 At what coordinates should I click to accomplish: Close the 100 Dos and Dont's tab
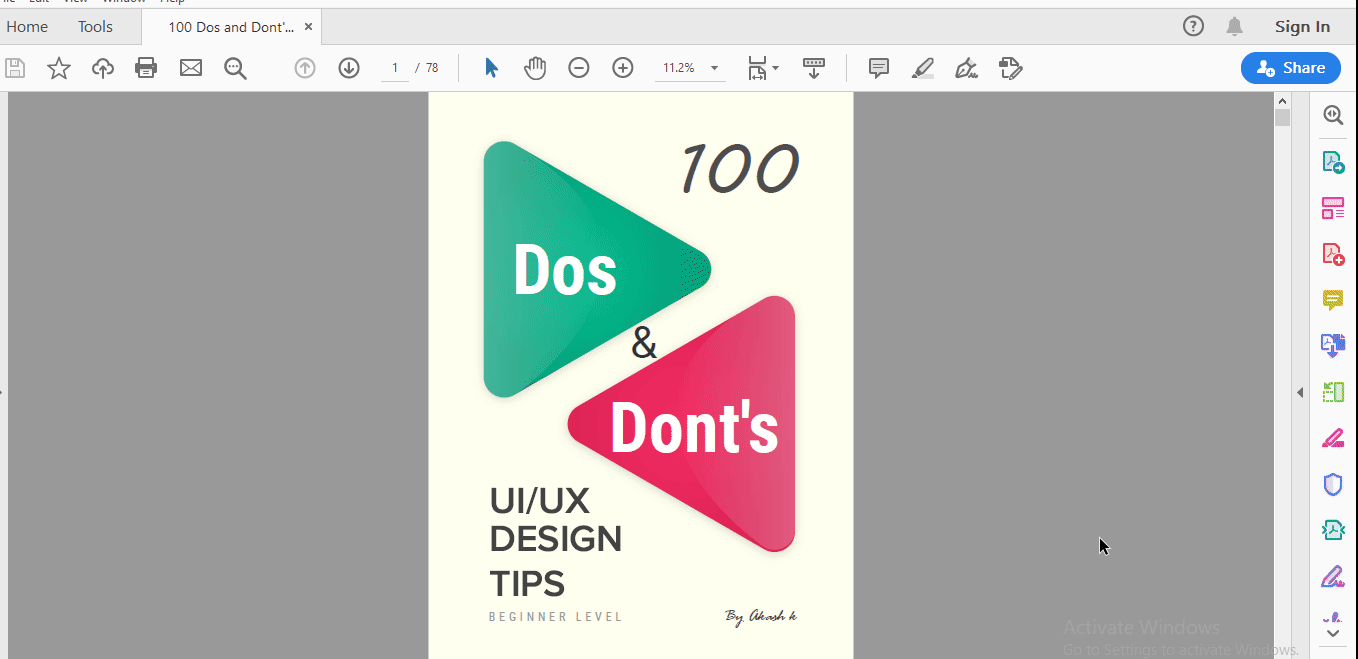pyautogui.click(x=309, y=27)
